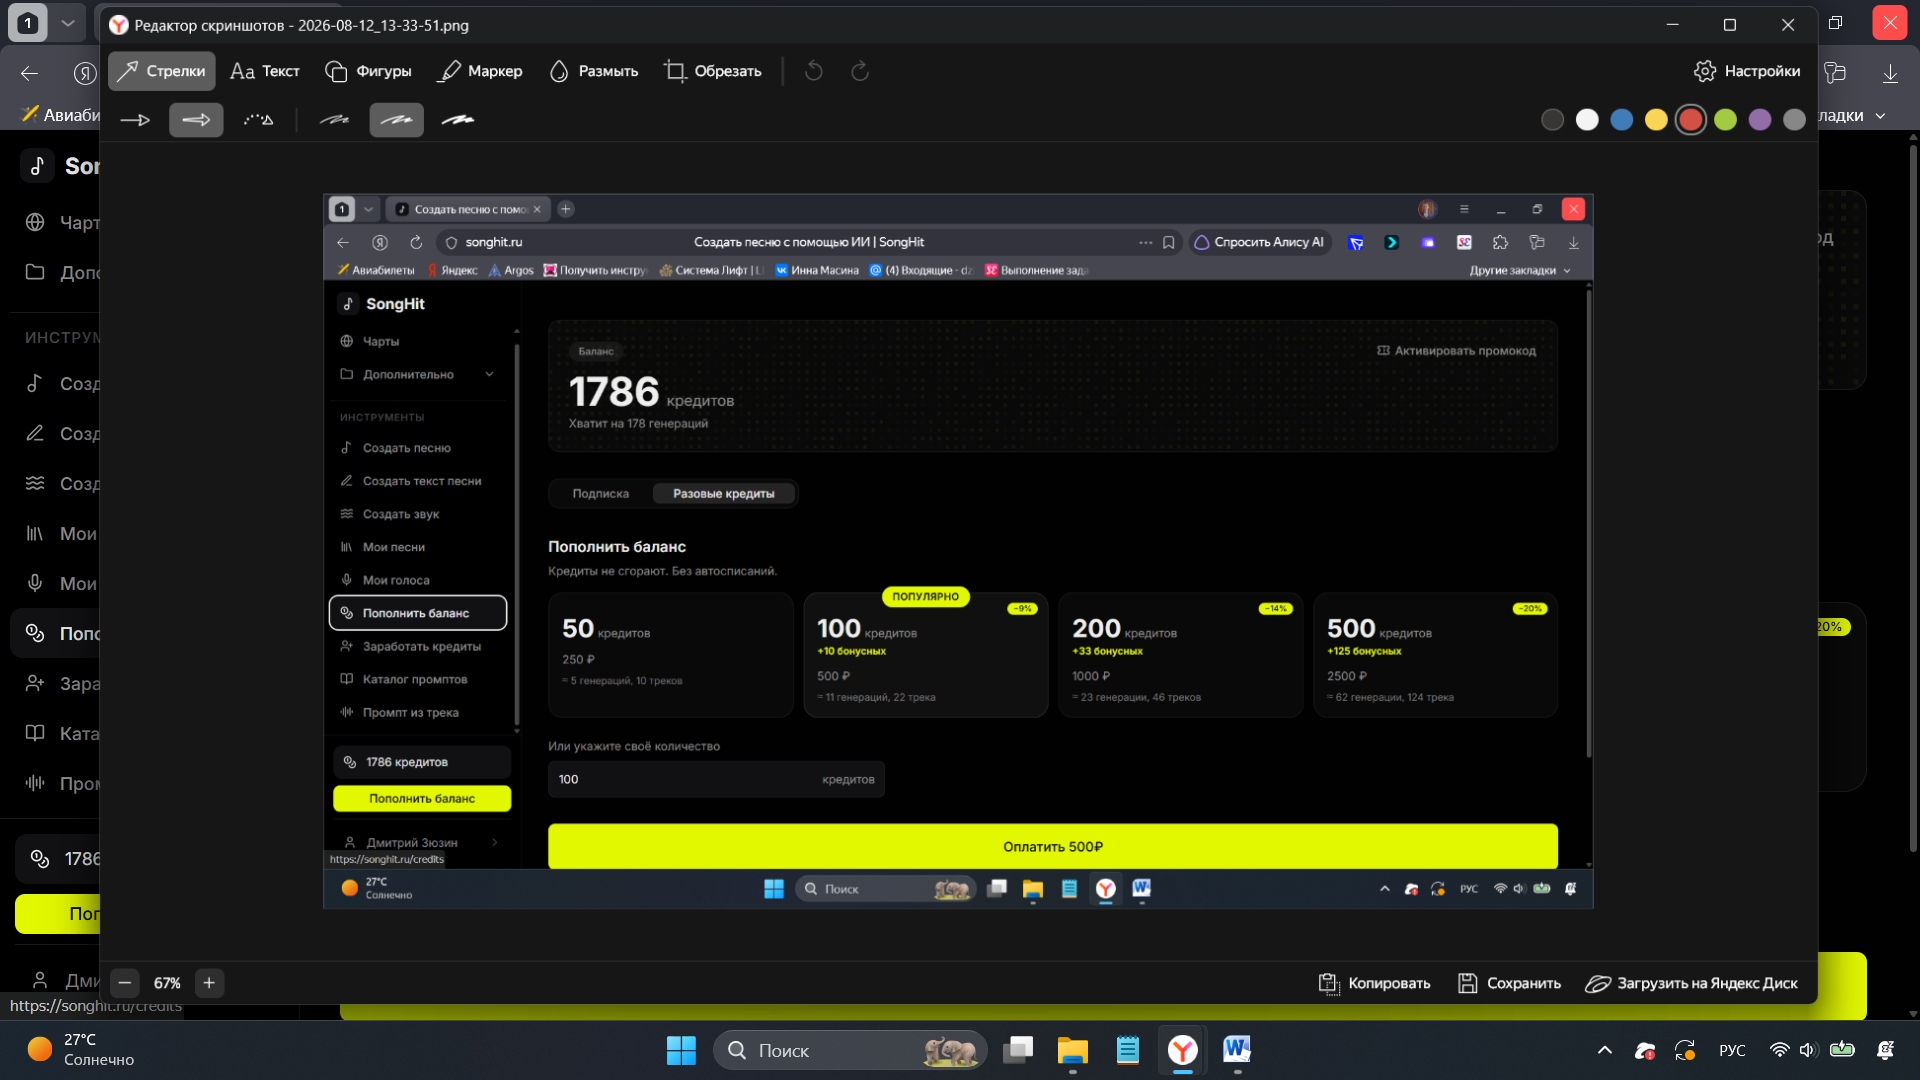
Task: Click the pencil icon in SongHit sidebar
Action: point(35,433)
